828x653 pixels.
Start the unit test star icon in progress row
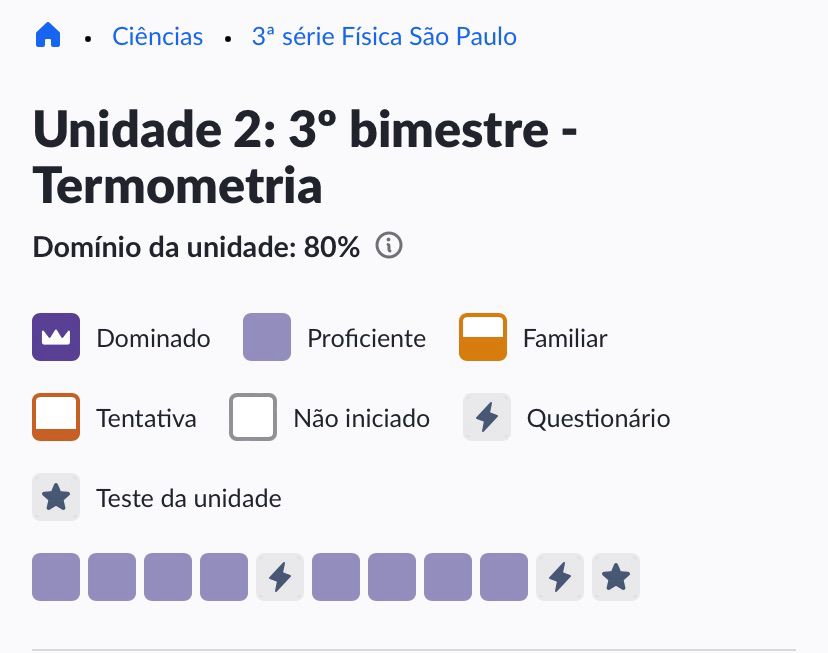point(616,577)
